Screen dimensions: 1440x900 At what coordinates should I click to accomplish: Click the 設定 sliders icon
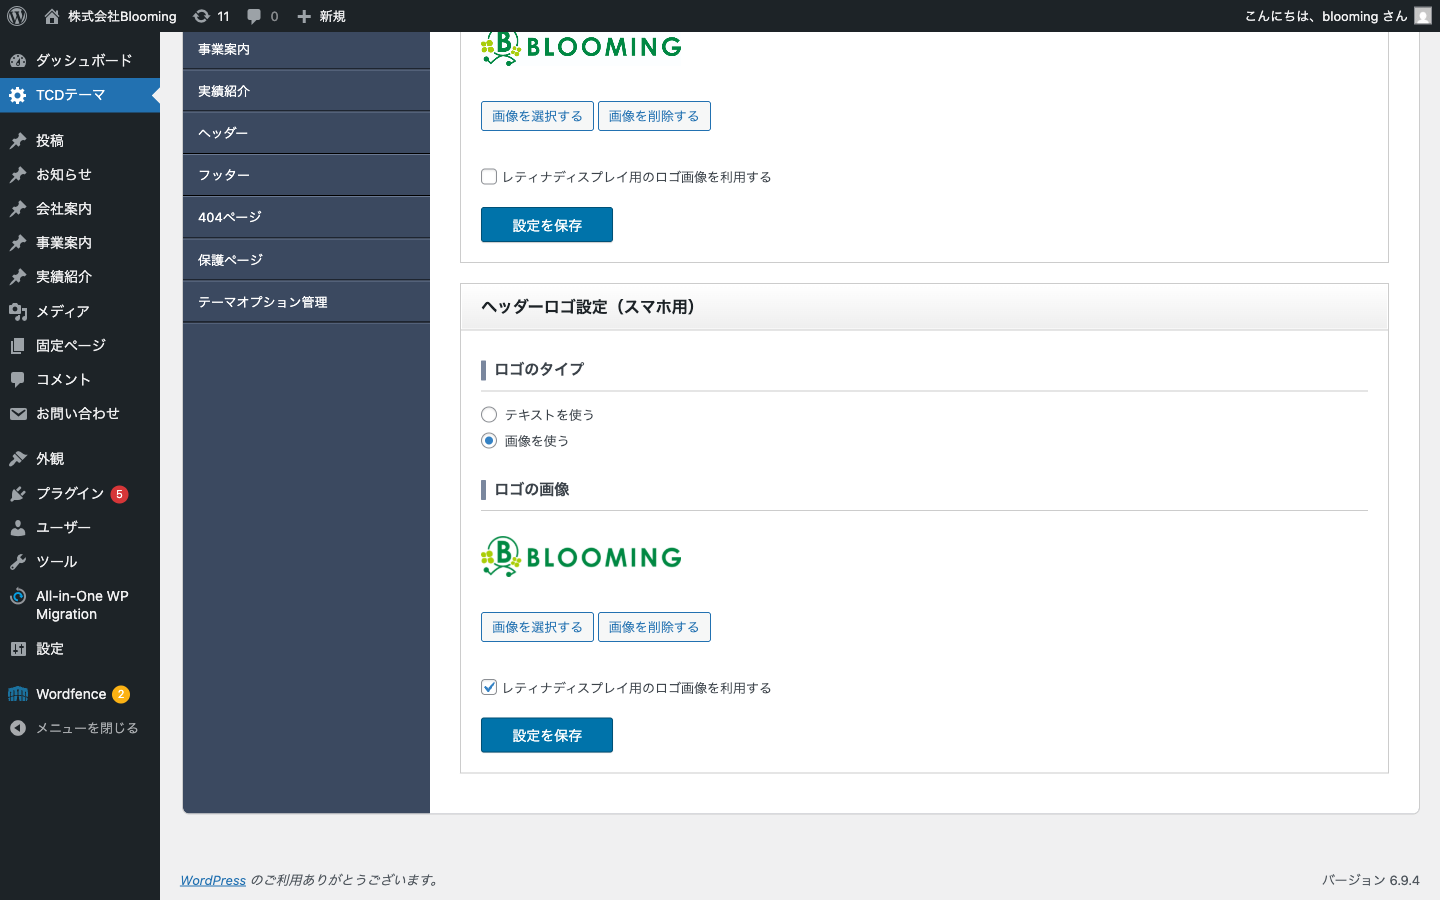click(18, 649)
